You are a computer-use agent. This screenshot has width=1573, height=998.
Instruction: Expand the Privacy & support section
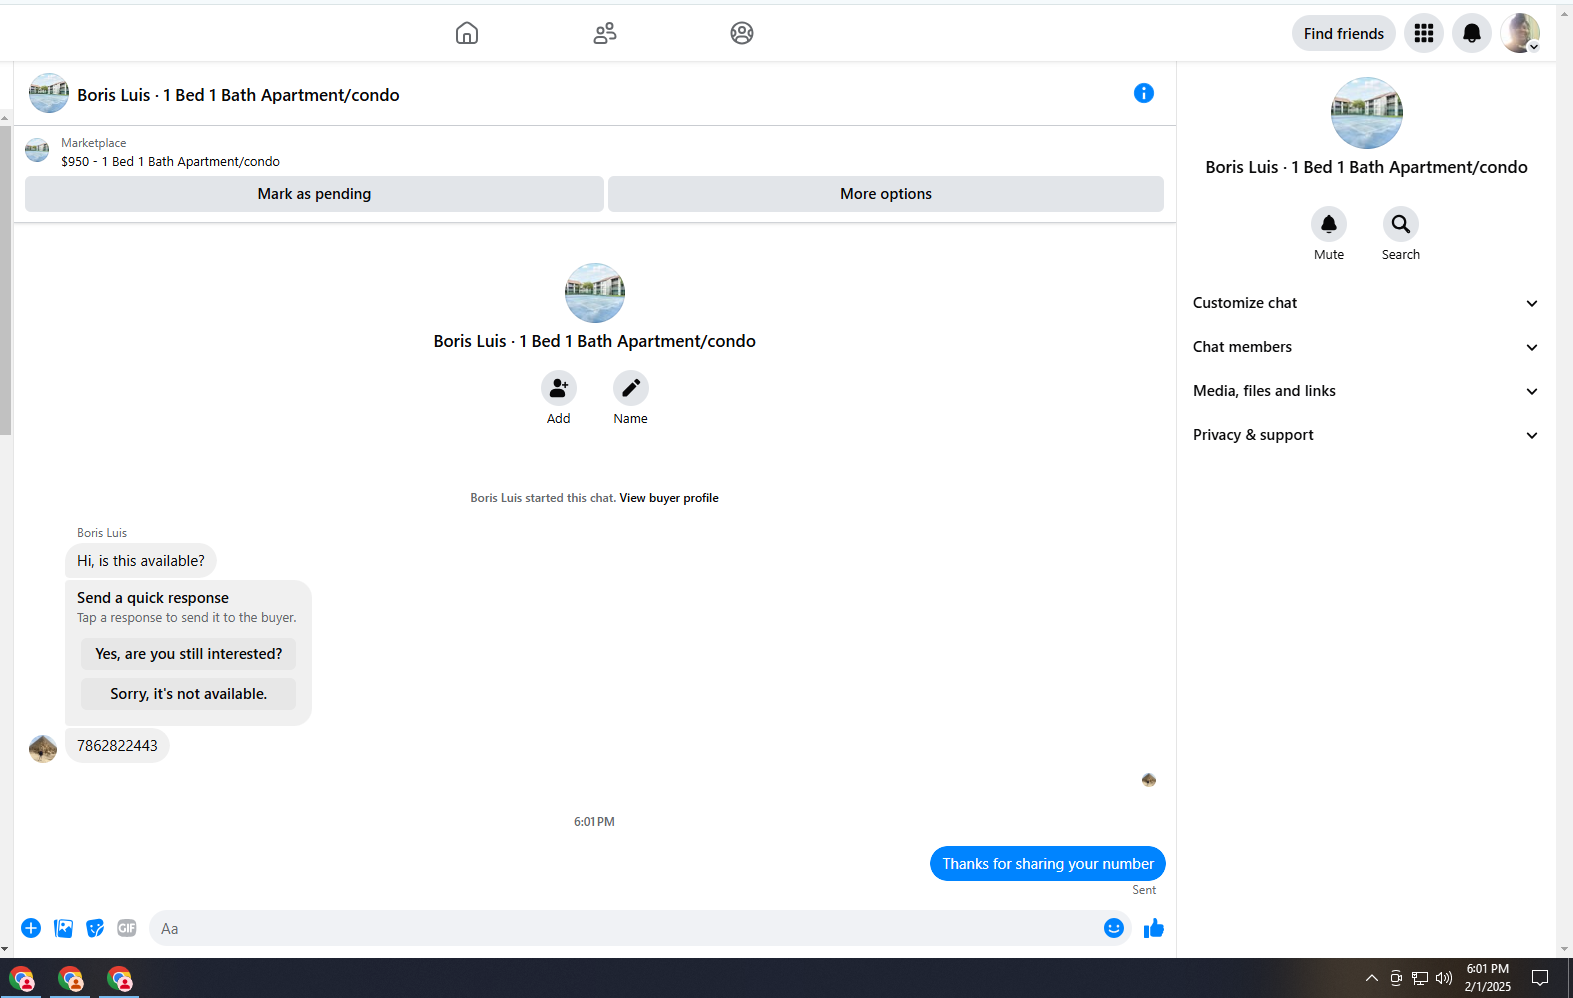1365,435
